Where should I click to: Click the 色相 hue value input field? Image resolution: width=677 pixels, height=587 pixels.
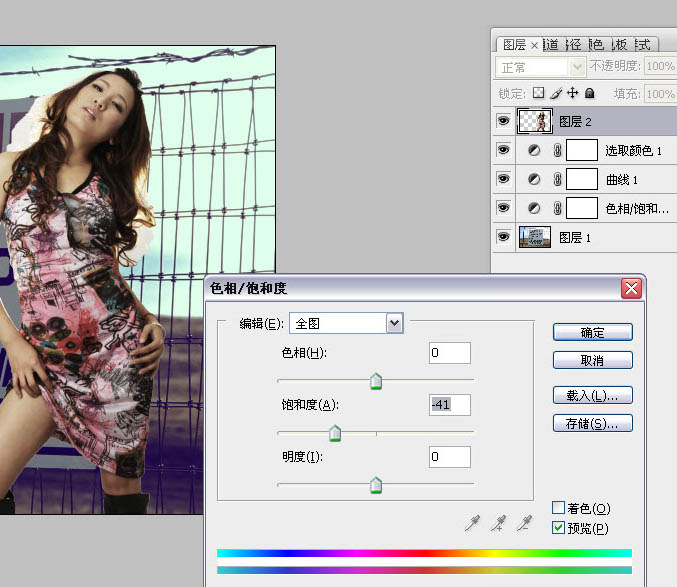[449, 353]
